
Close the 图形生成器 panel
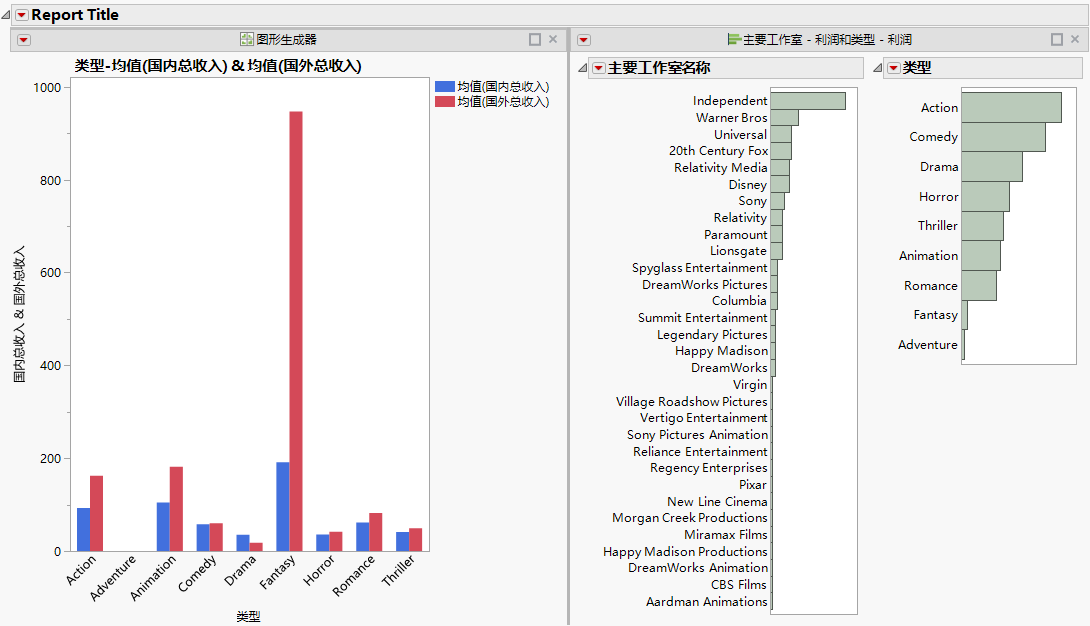point(553,40)
